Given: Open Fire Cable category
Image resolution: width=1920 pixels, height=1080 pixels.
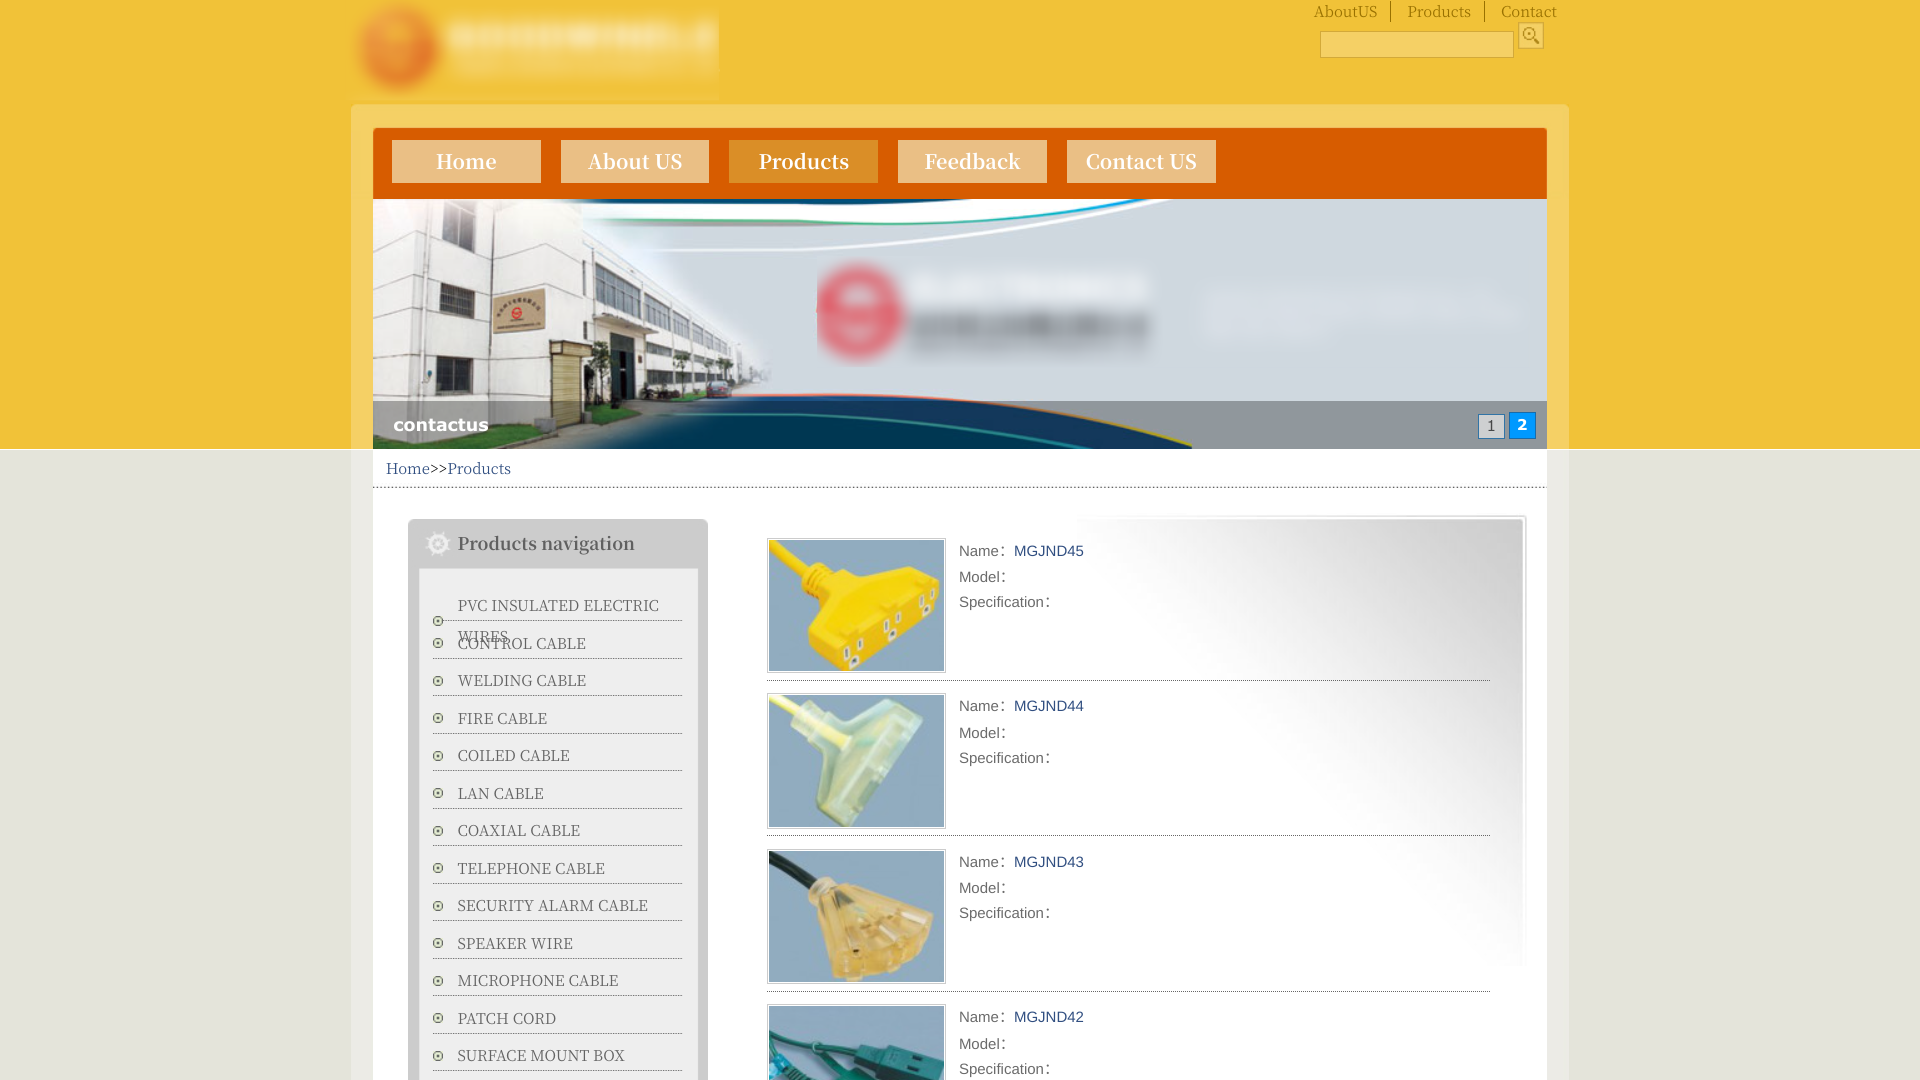Looking at the screenshot, I should 502,719.
